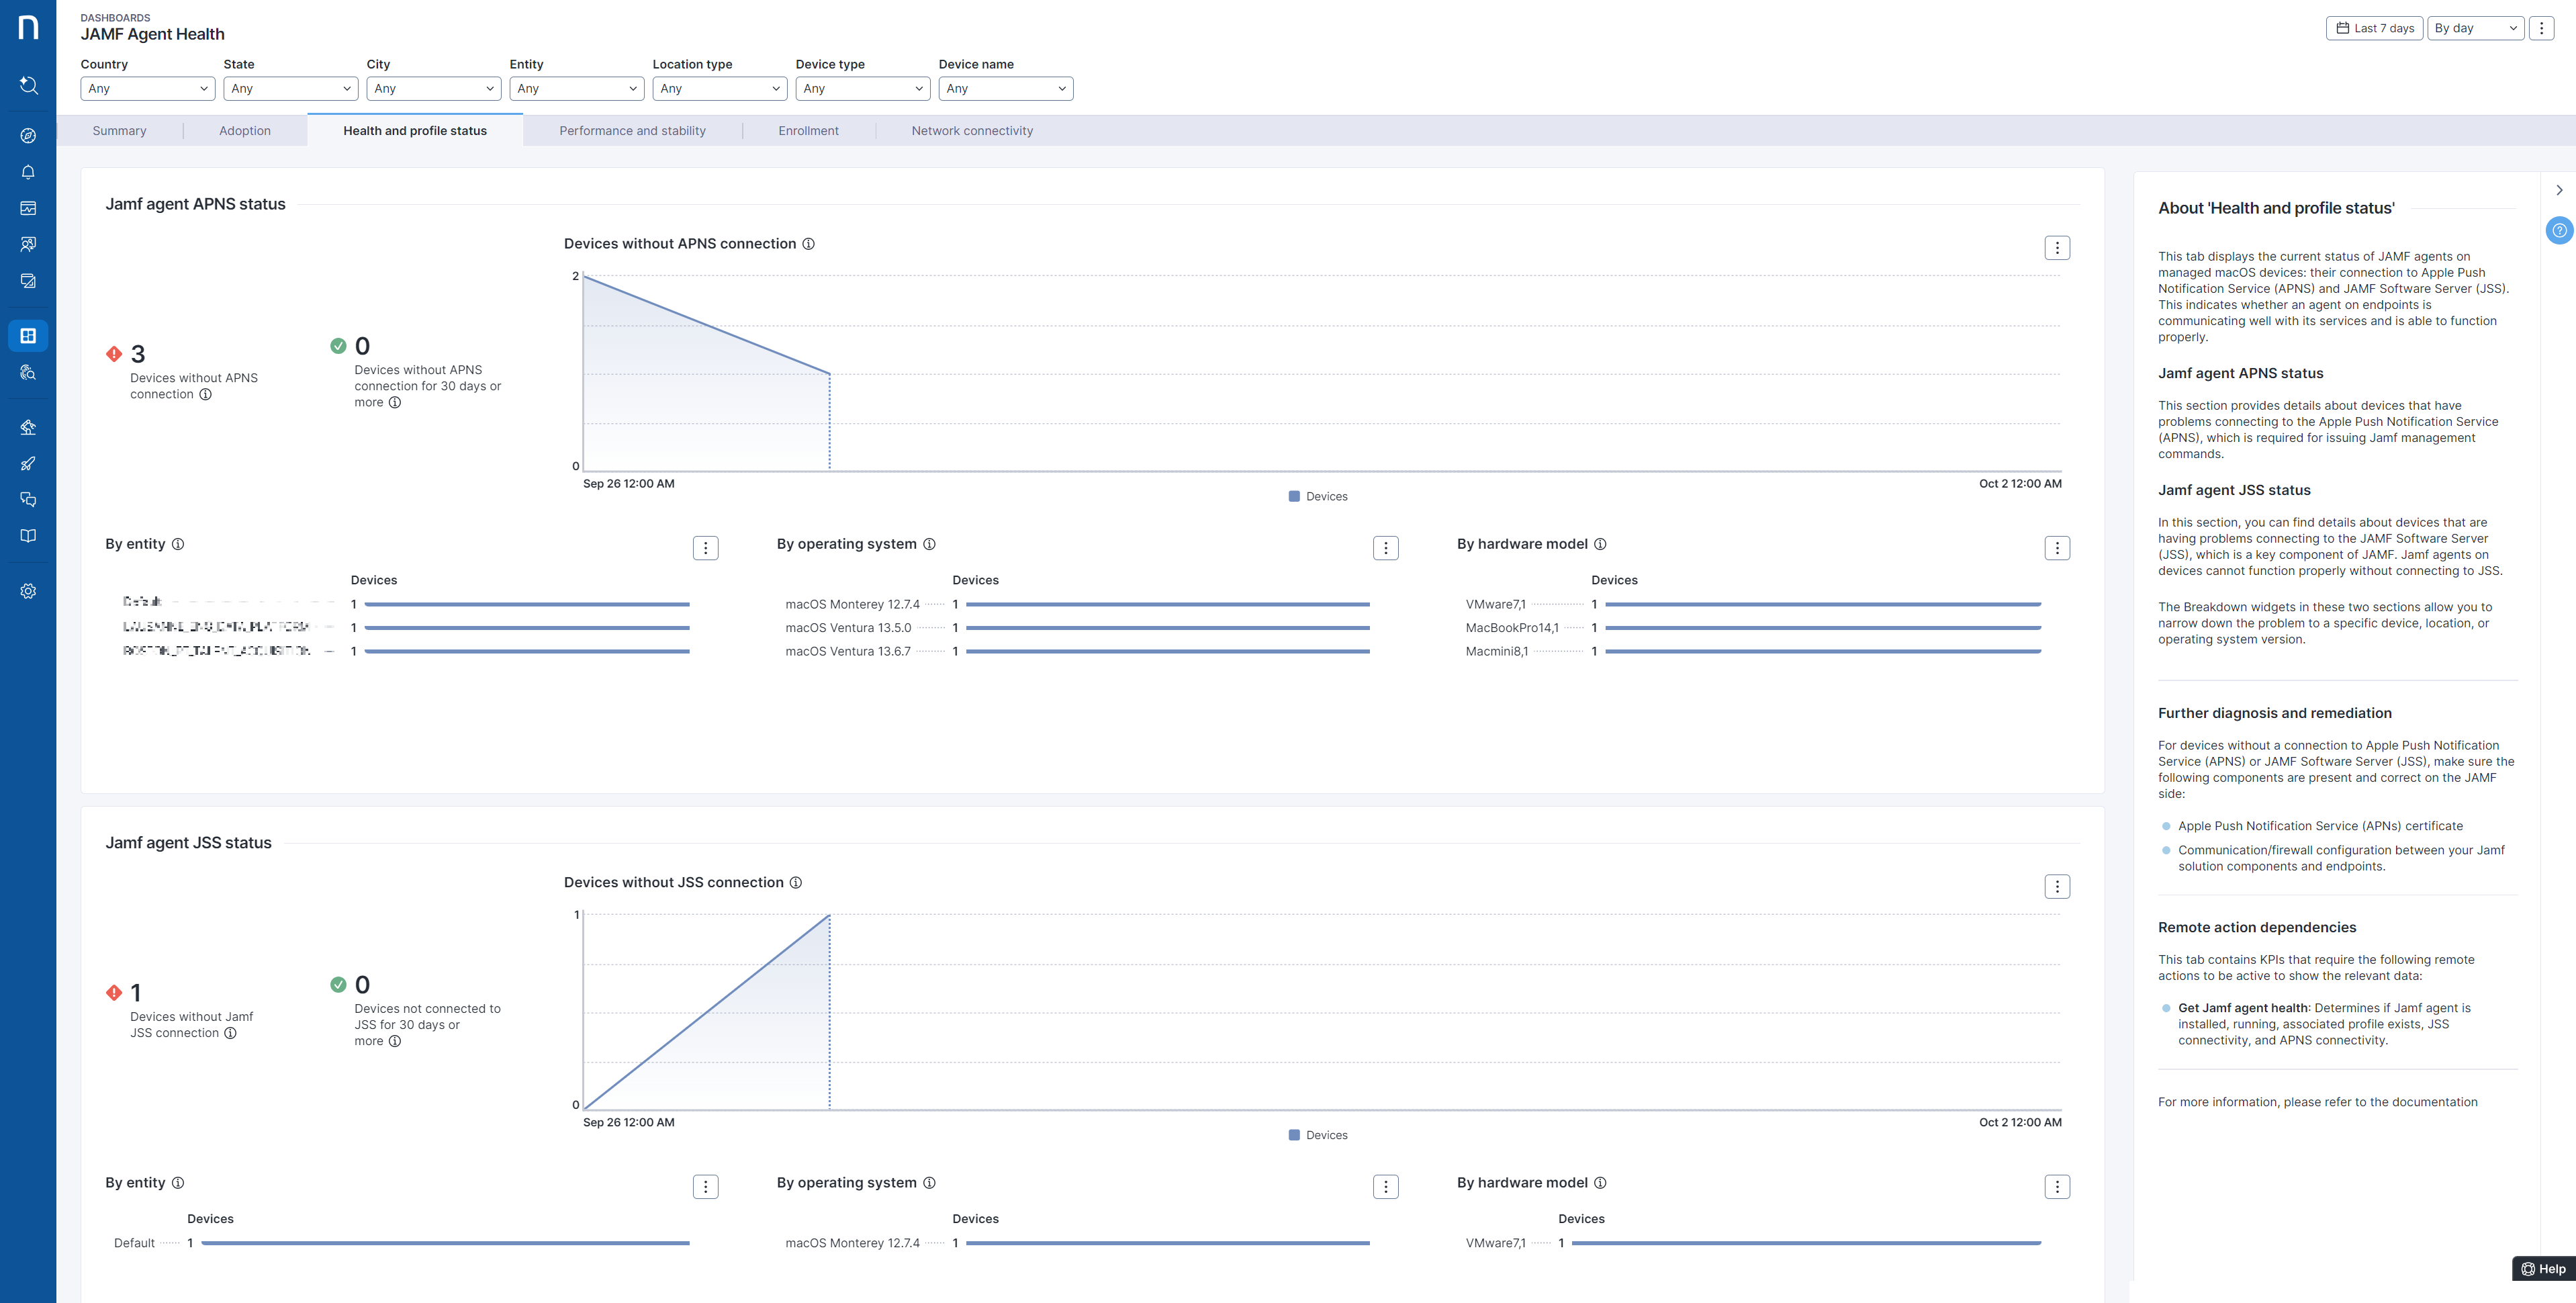The height and width of the screenshot is (1303, 2576).
Task: Open the By day granularity dropdown
Action: pos(2475,28)
